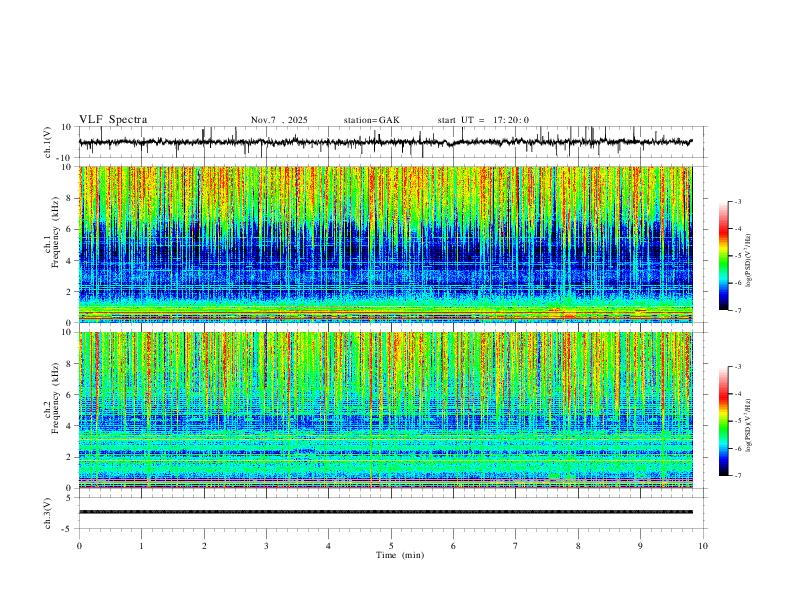This screenshot has height=612, width=792.
Task: Click the ch.3 black signal band
Action: [386, 512]
